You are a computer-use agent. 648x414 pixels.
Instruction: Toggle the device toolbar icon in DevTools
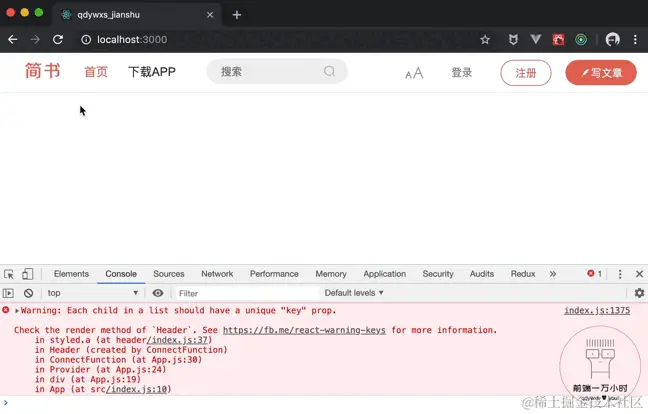[28, 274]
